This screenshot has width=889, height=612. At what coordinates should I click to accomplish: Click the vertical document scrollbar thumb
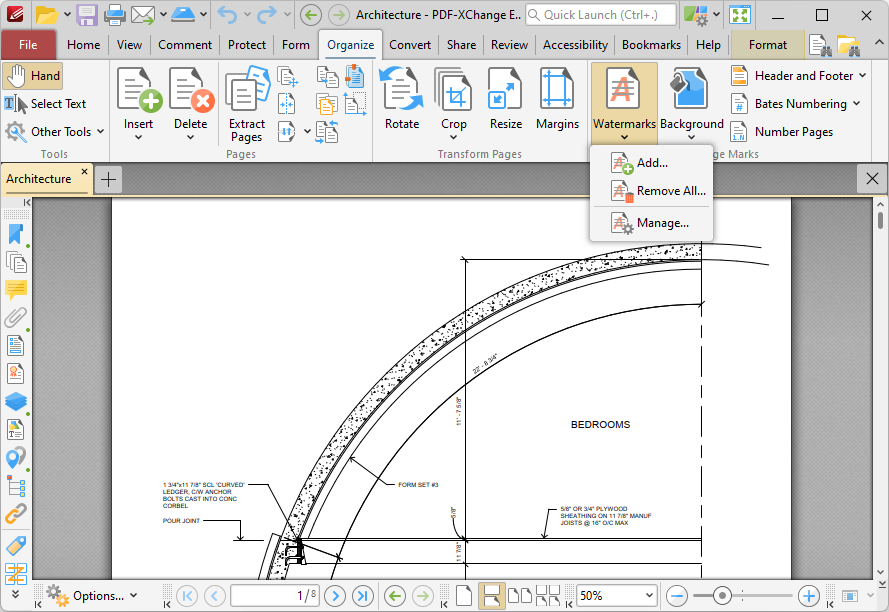tap(880, 220)
